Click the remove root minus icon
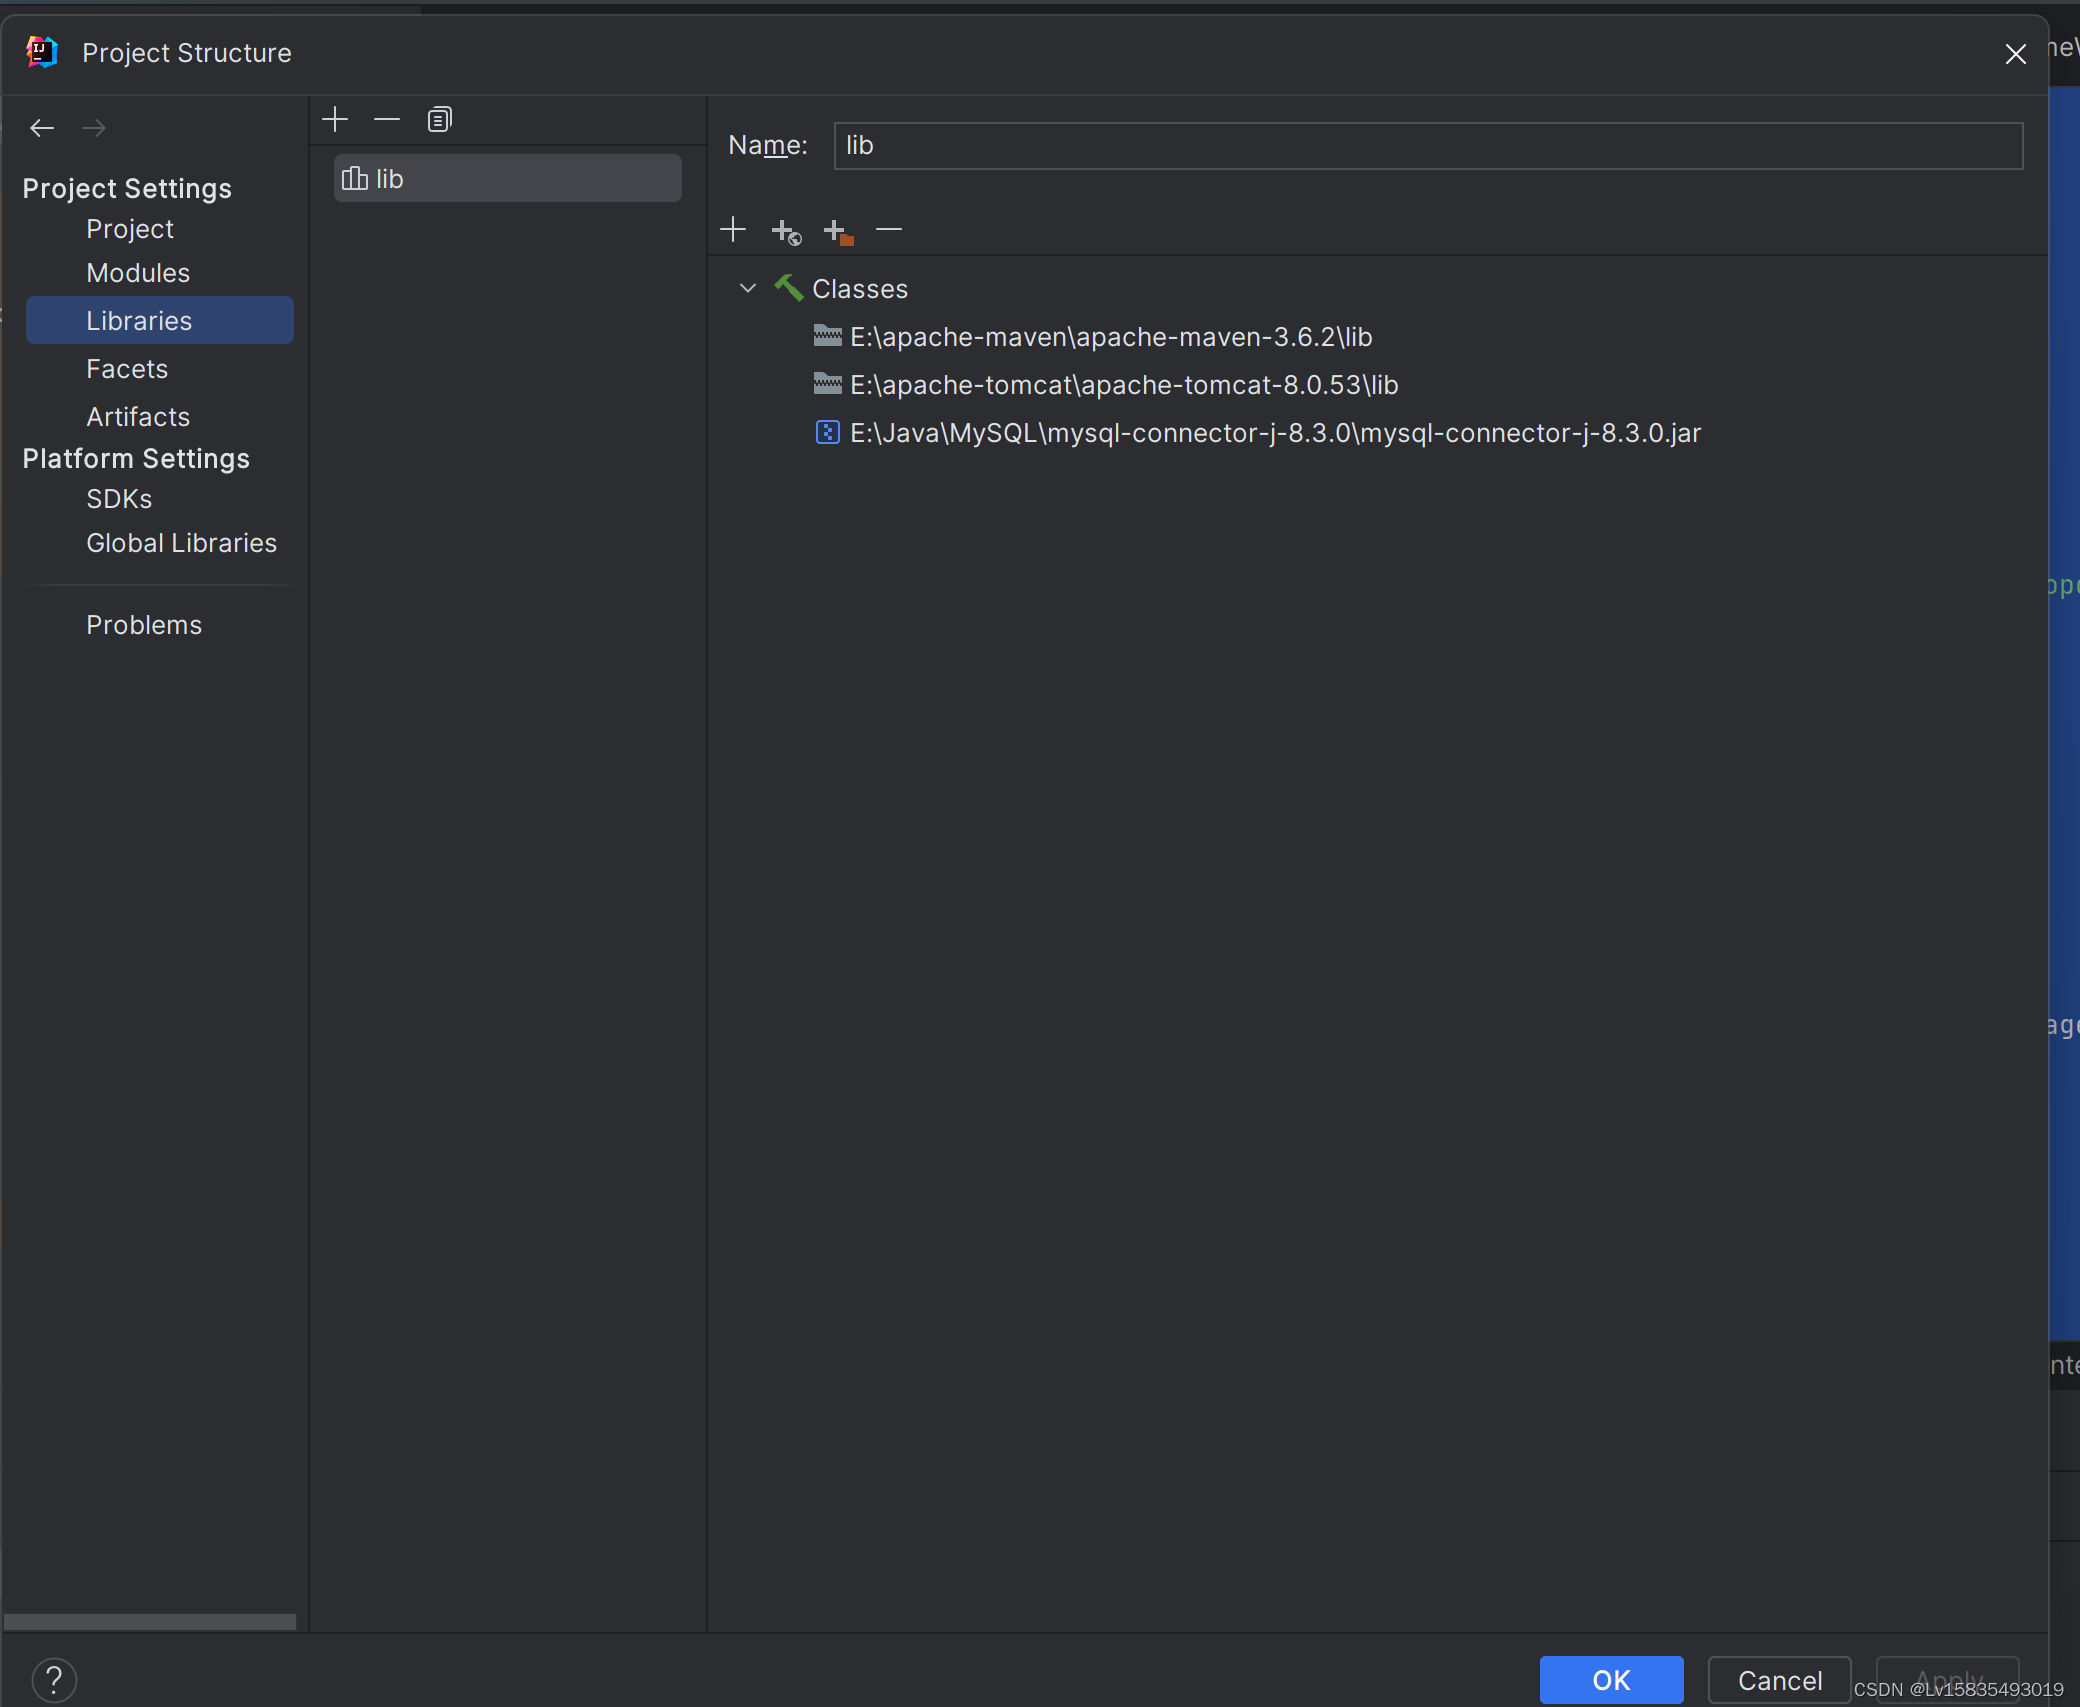This screenshot has width=2080, height=1707. 889,230
